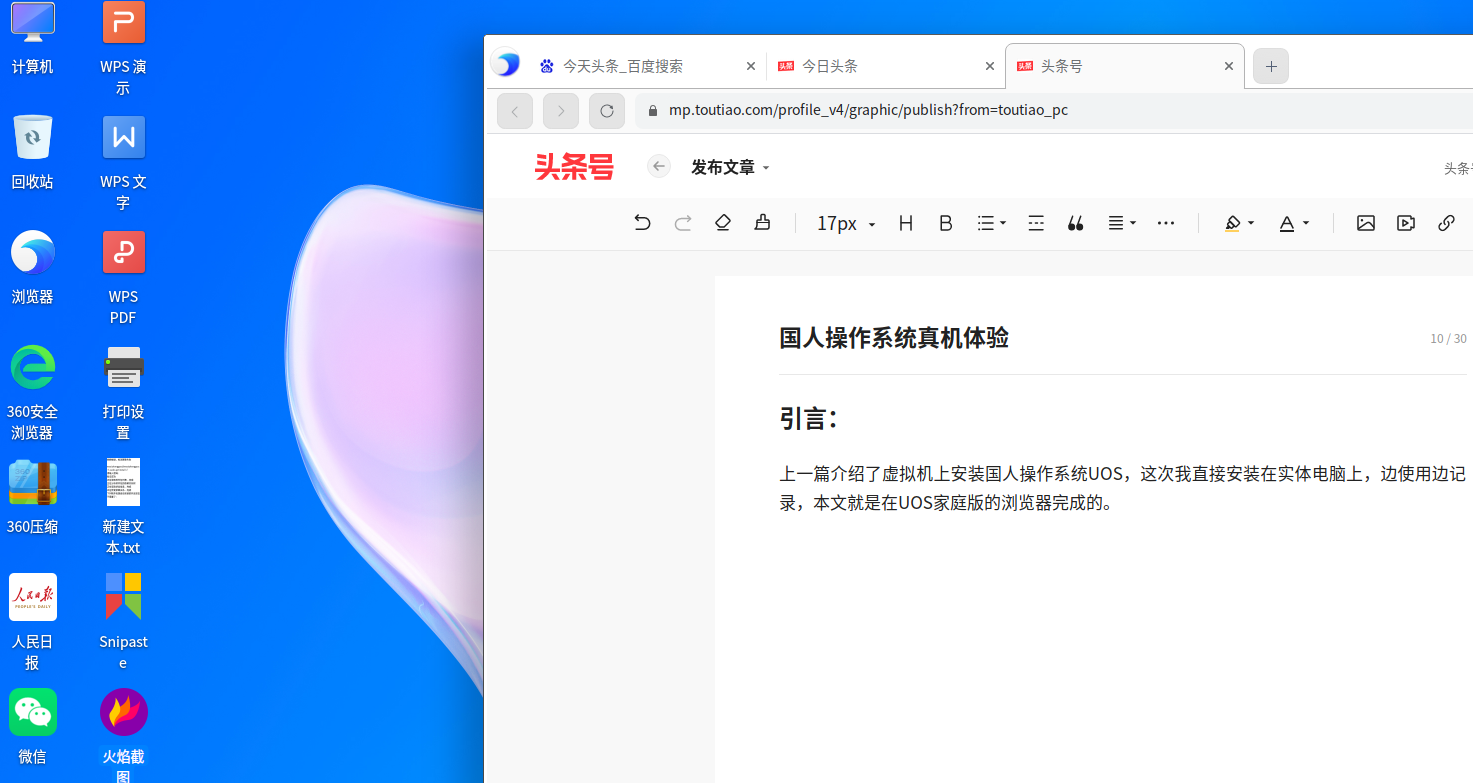Click the browser logo at tab bar left

pos(506,65)
